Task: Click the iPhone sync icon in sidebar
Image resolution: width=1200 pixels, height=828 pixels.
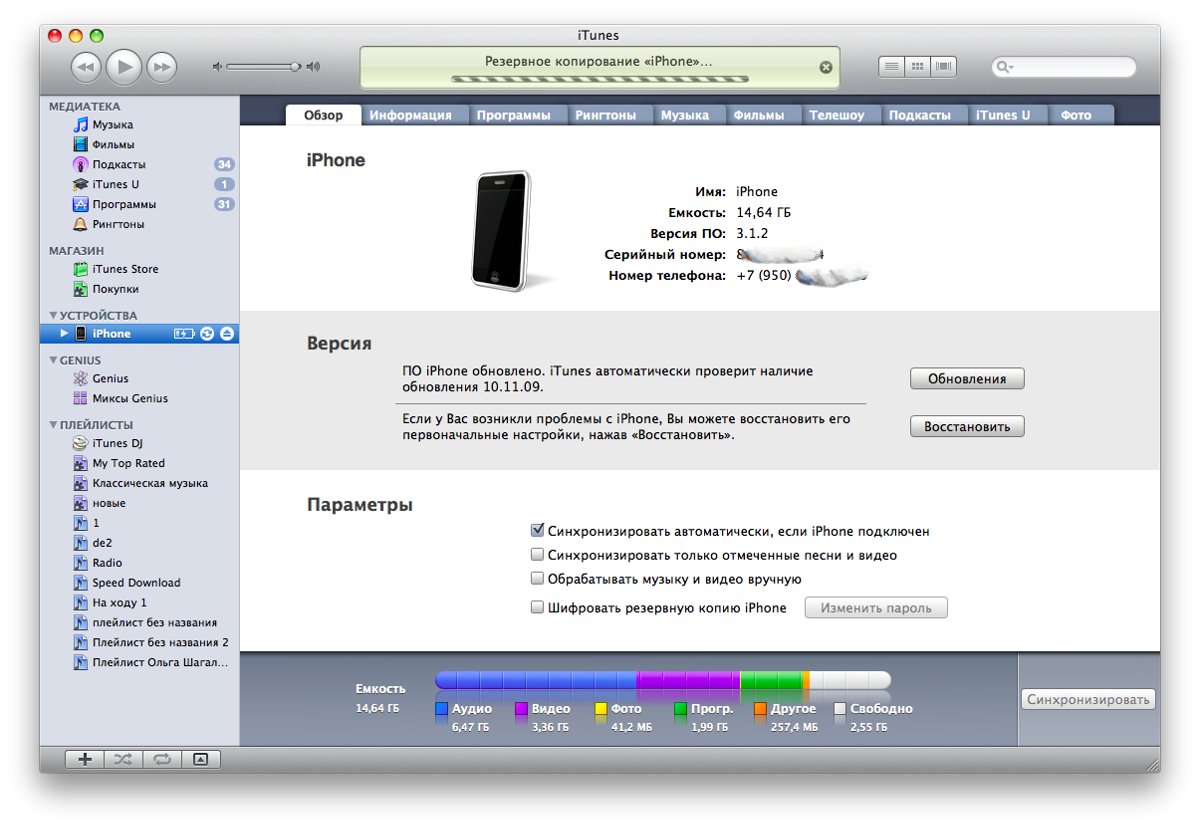Action: (207, 333)
